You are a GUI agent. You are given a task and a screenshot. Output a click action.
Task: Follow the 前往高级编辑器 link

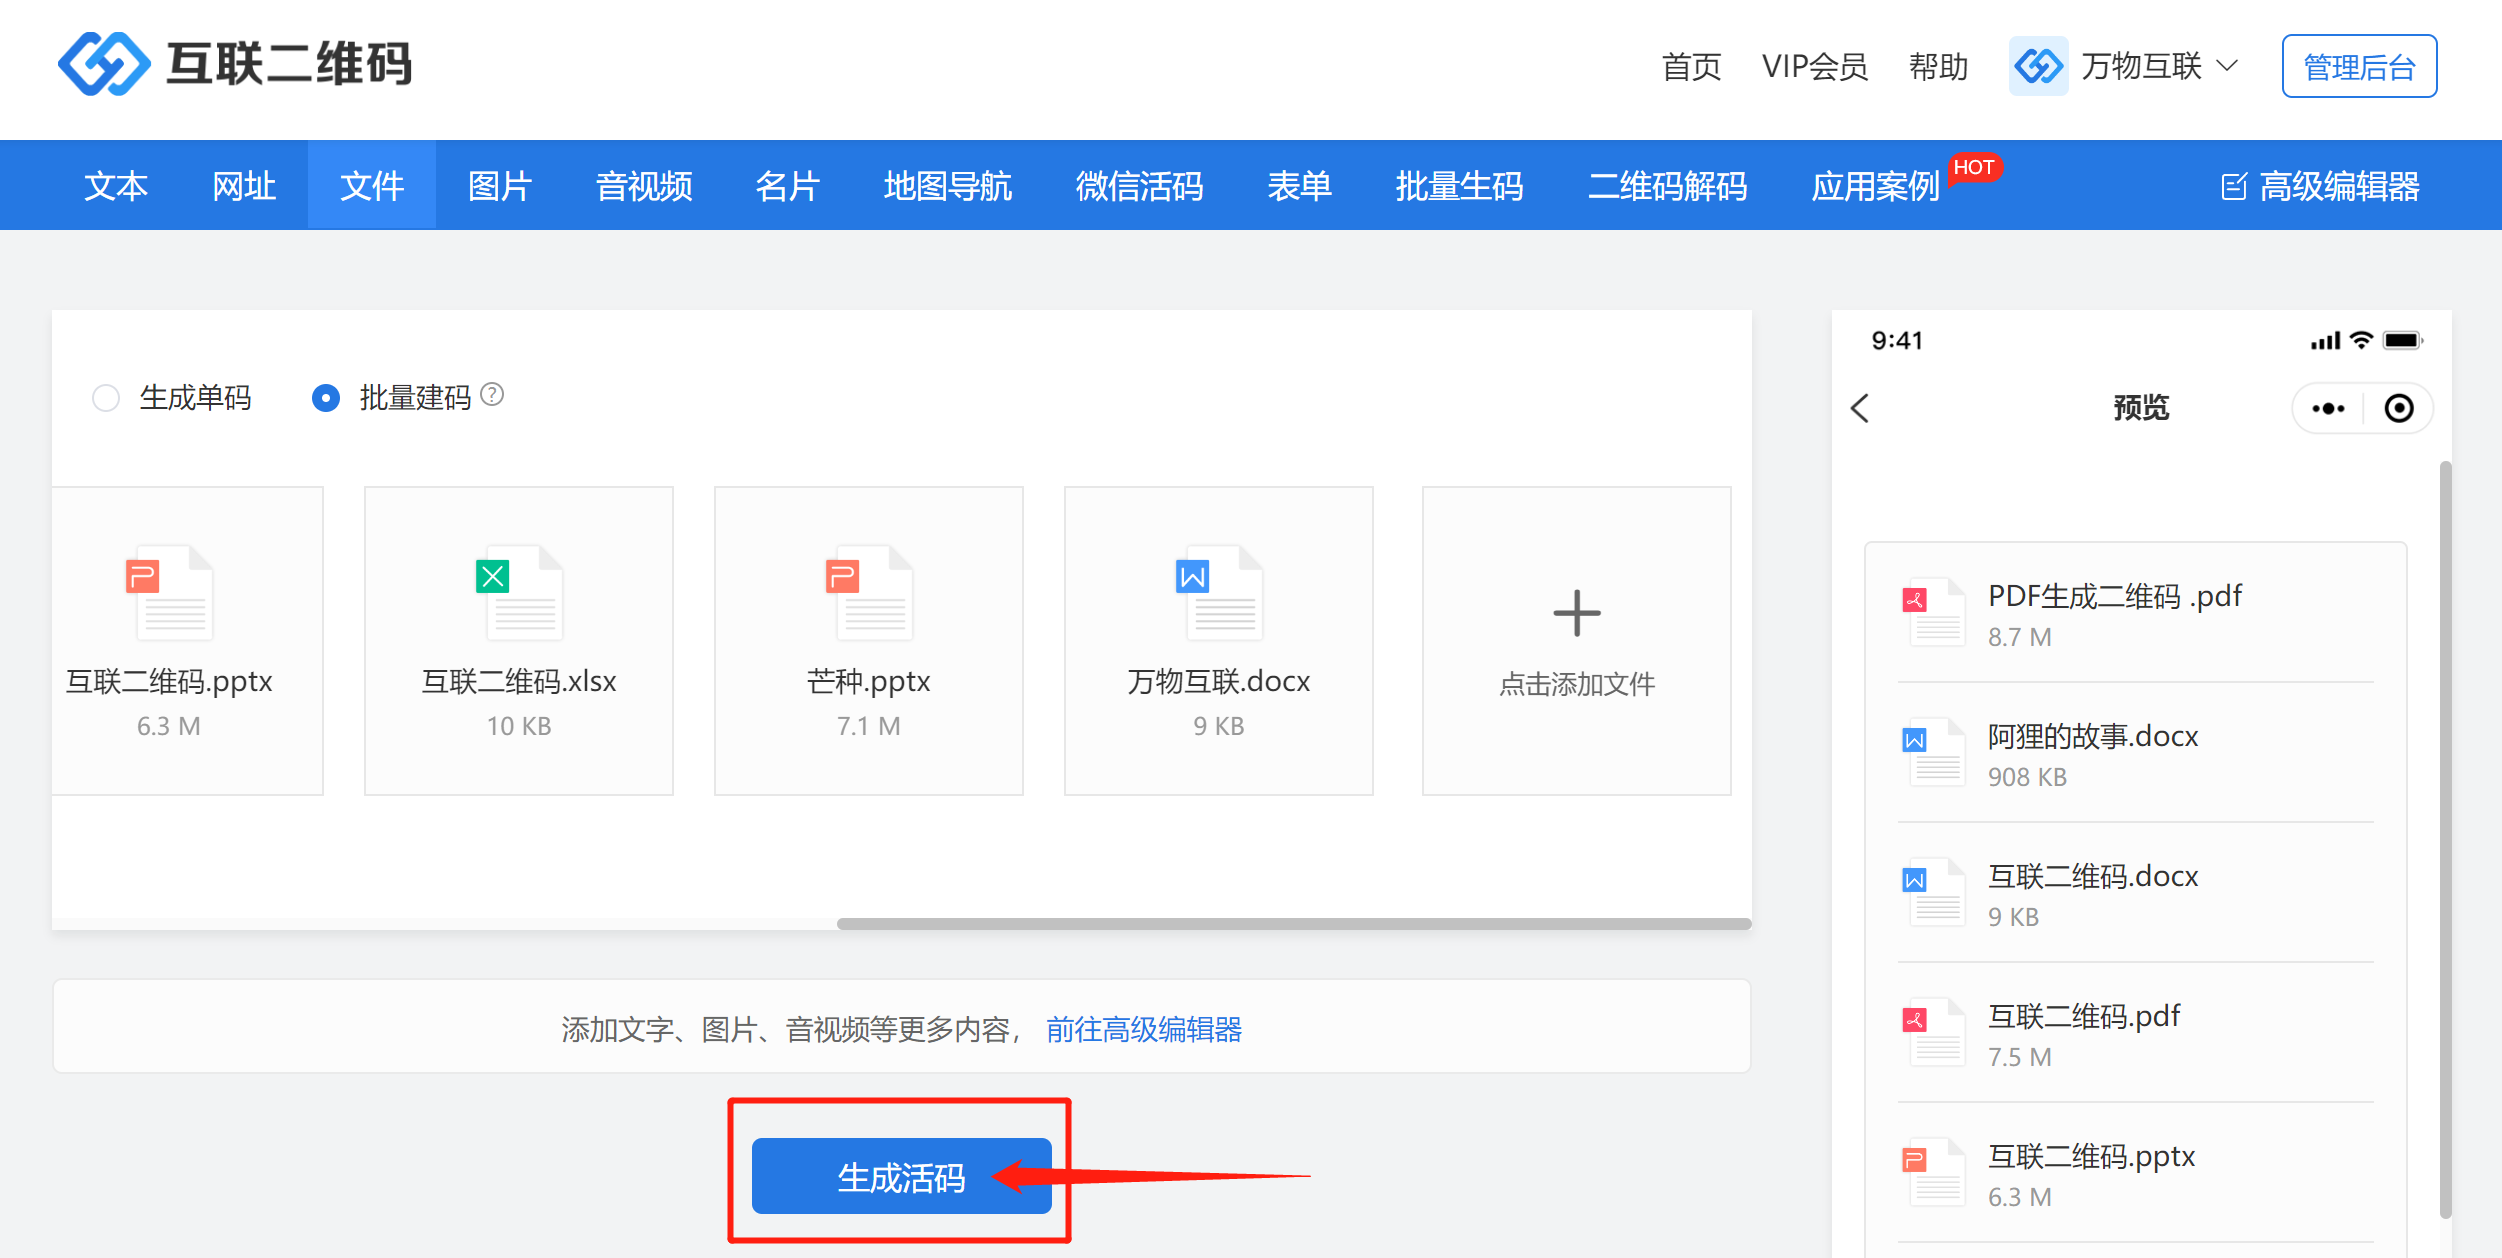coord(1143,1029)
